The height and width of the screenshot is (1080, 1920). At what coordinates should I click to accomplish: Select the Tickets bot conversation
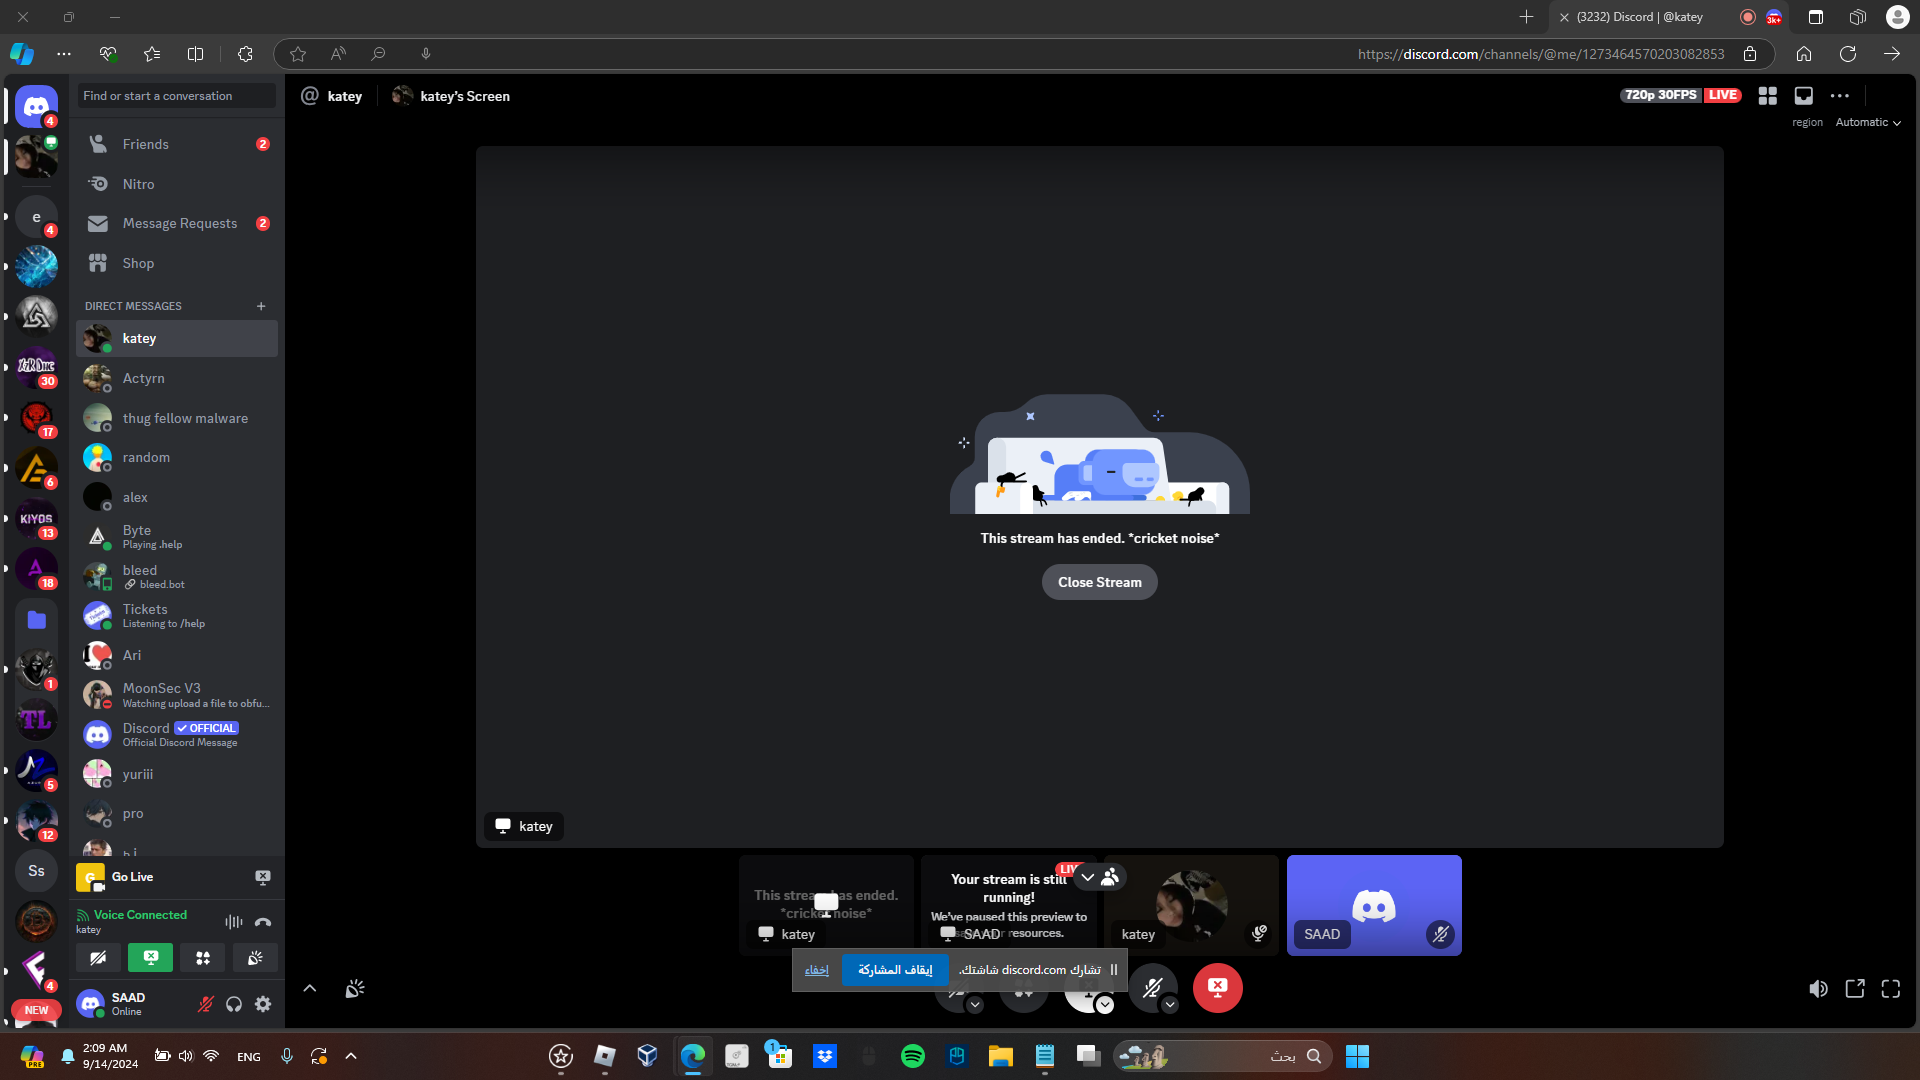(x=177, y=616)
